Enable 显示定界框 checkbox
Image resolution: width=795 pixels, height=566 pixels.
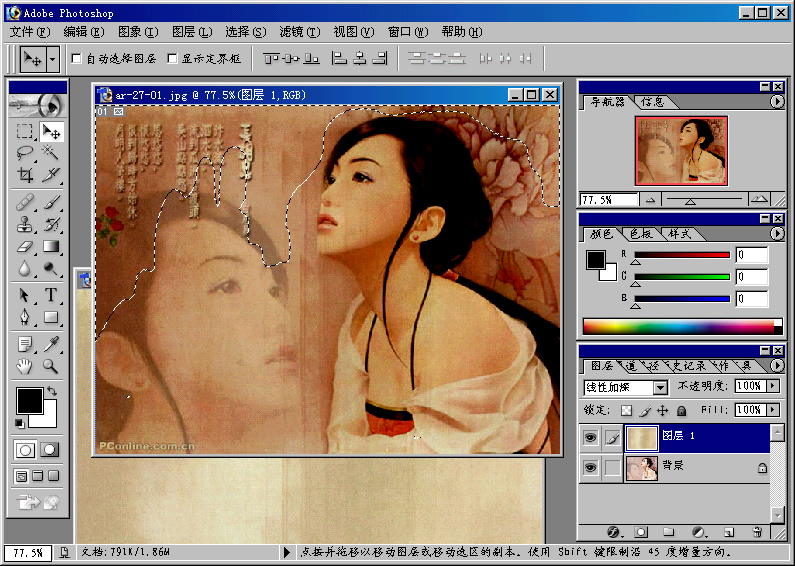click(x=172, y=58)
